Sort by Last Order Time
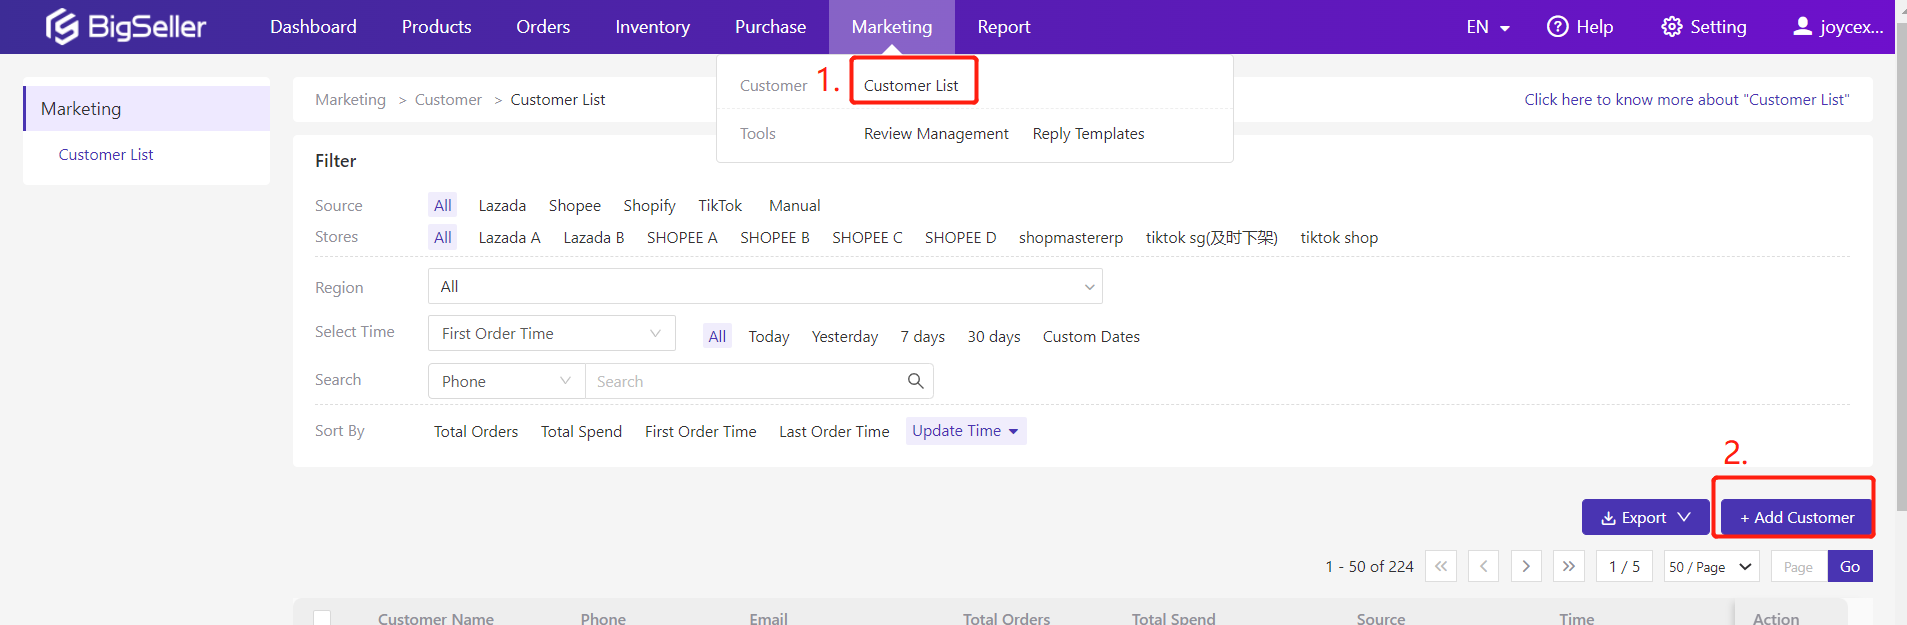Viewport: 1907px width, 625px height. (x=834, y=432)
